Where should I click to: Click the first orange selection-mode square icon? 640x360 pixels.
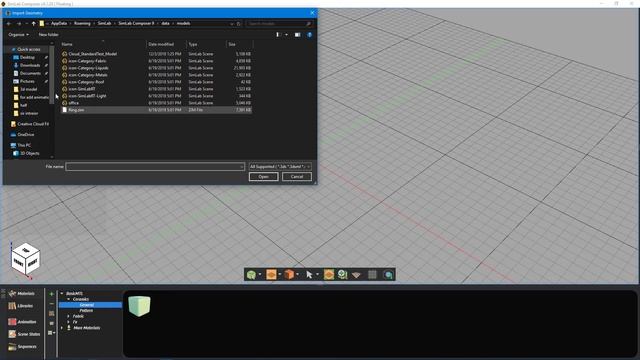pyautogui.click(x=271, y=275)
